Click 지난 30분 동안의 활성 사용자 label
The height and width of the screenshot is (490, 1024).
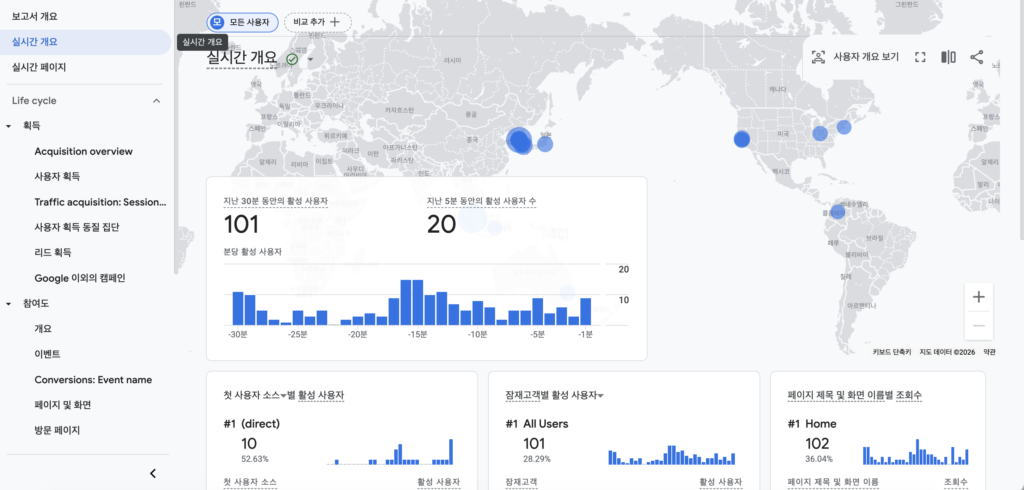275,201
